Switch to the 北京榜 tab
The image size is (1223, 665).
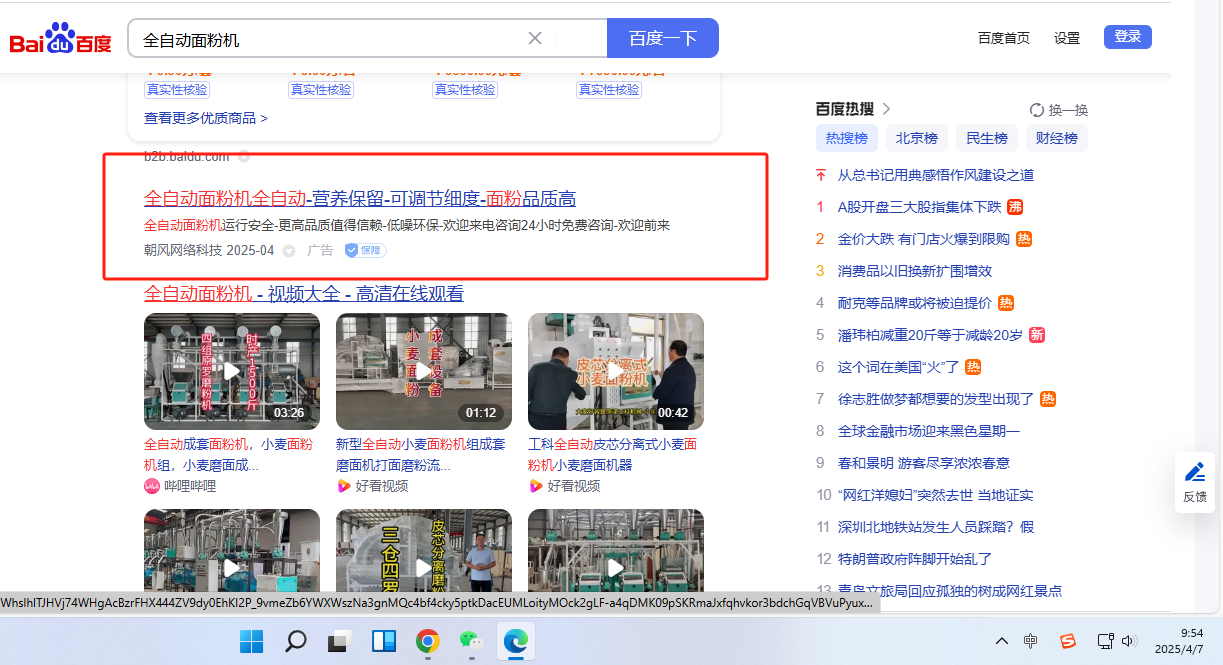click(916, 138)
